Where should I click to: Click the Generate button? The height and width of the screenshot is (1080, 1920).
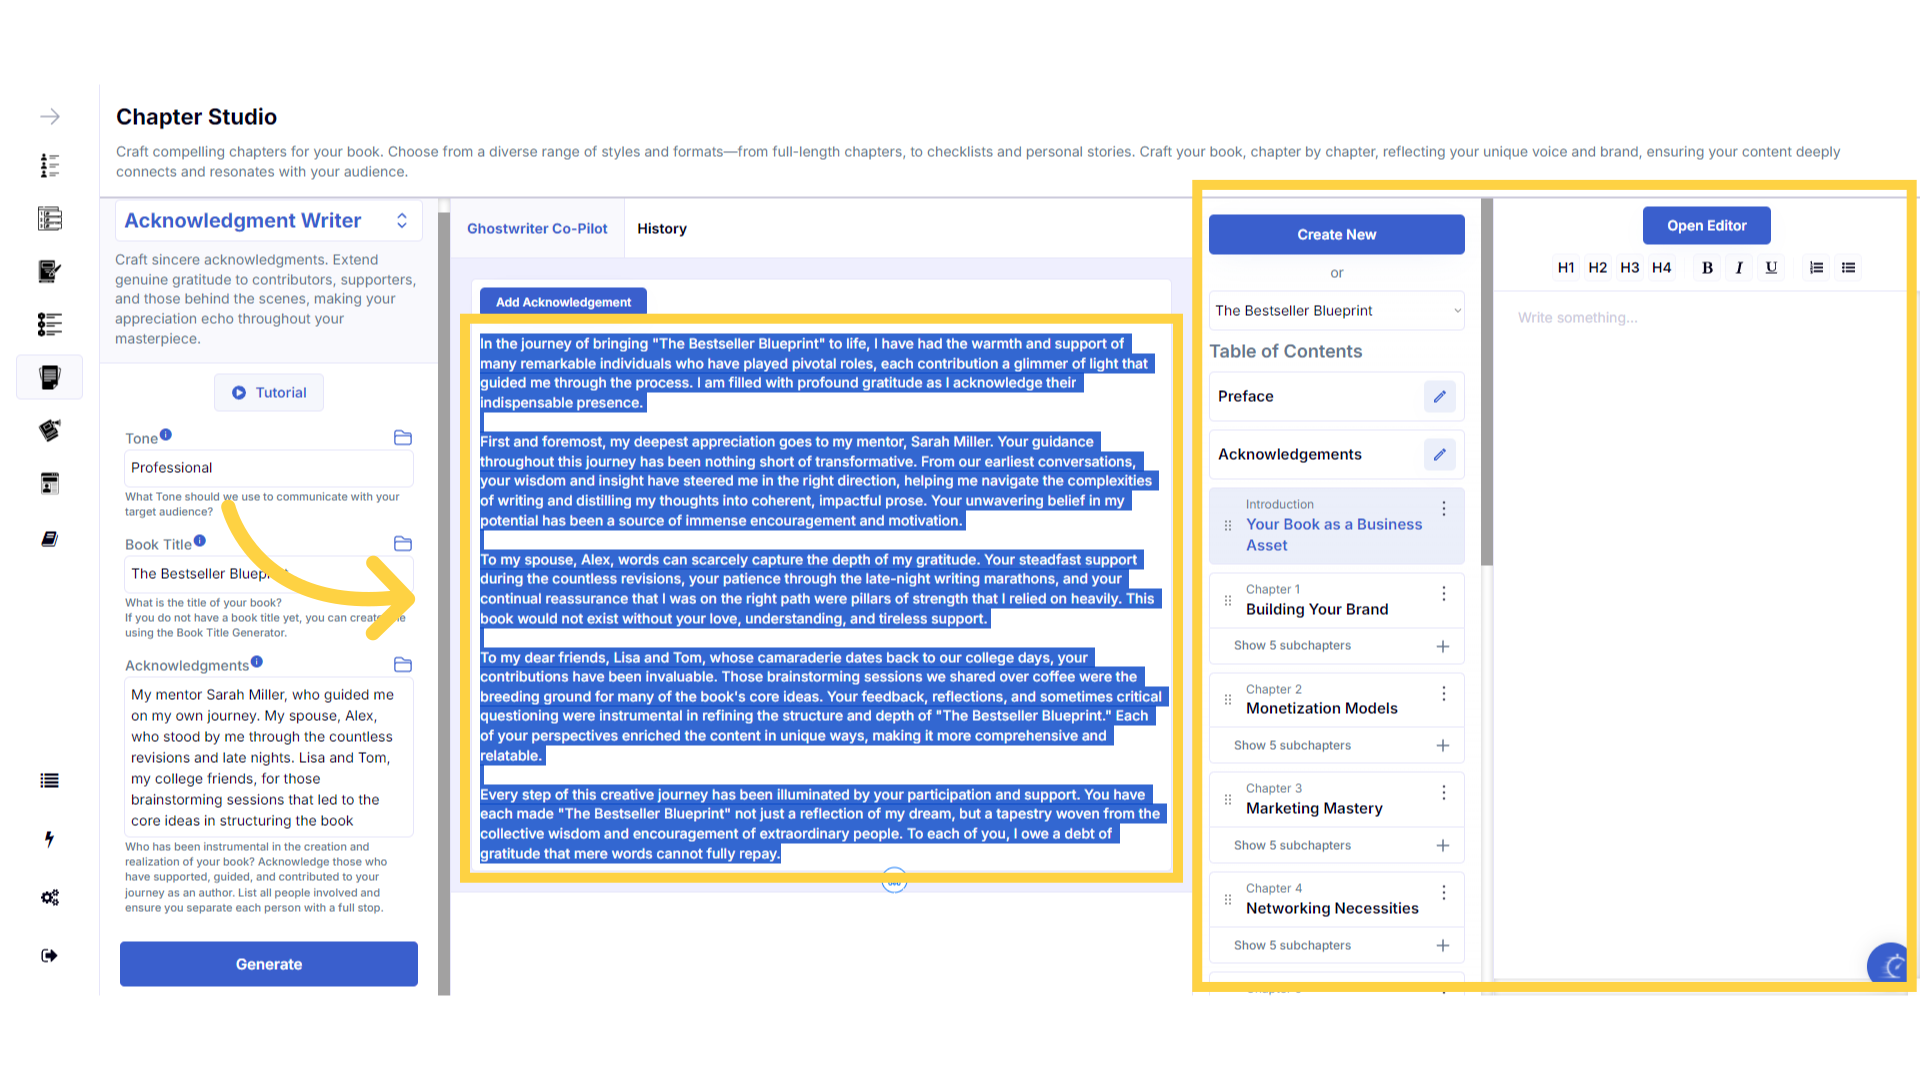268,964
